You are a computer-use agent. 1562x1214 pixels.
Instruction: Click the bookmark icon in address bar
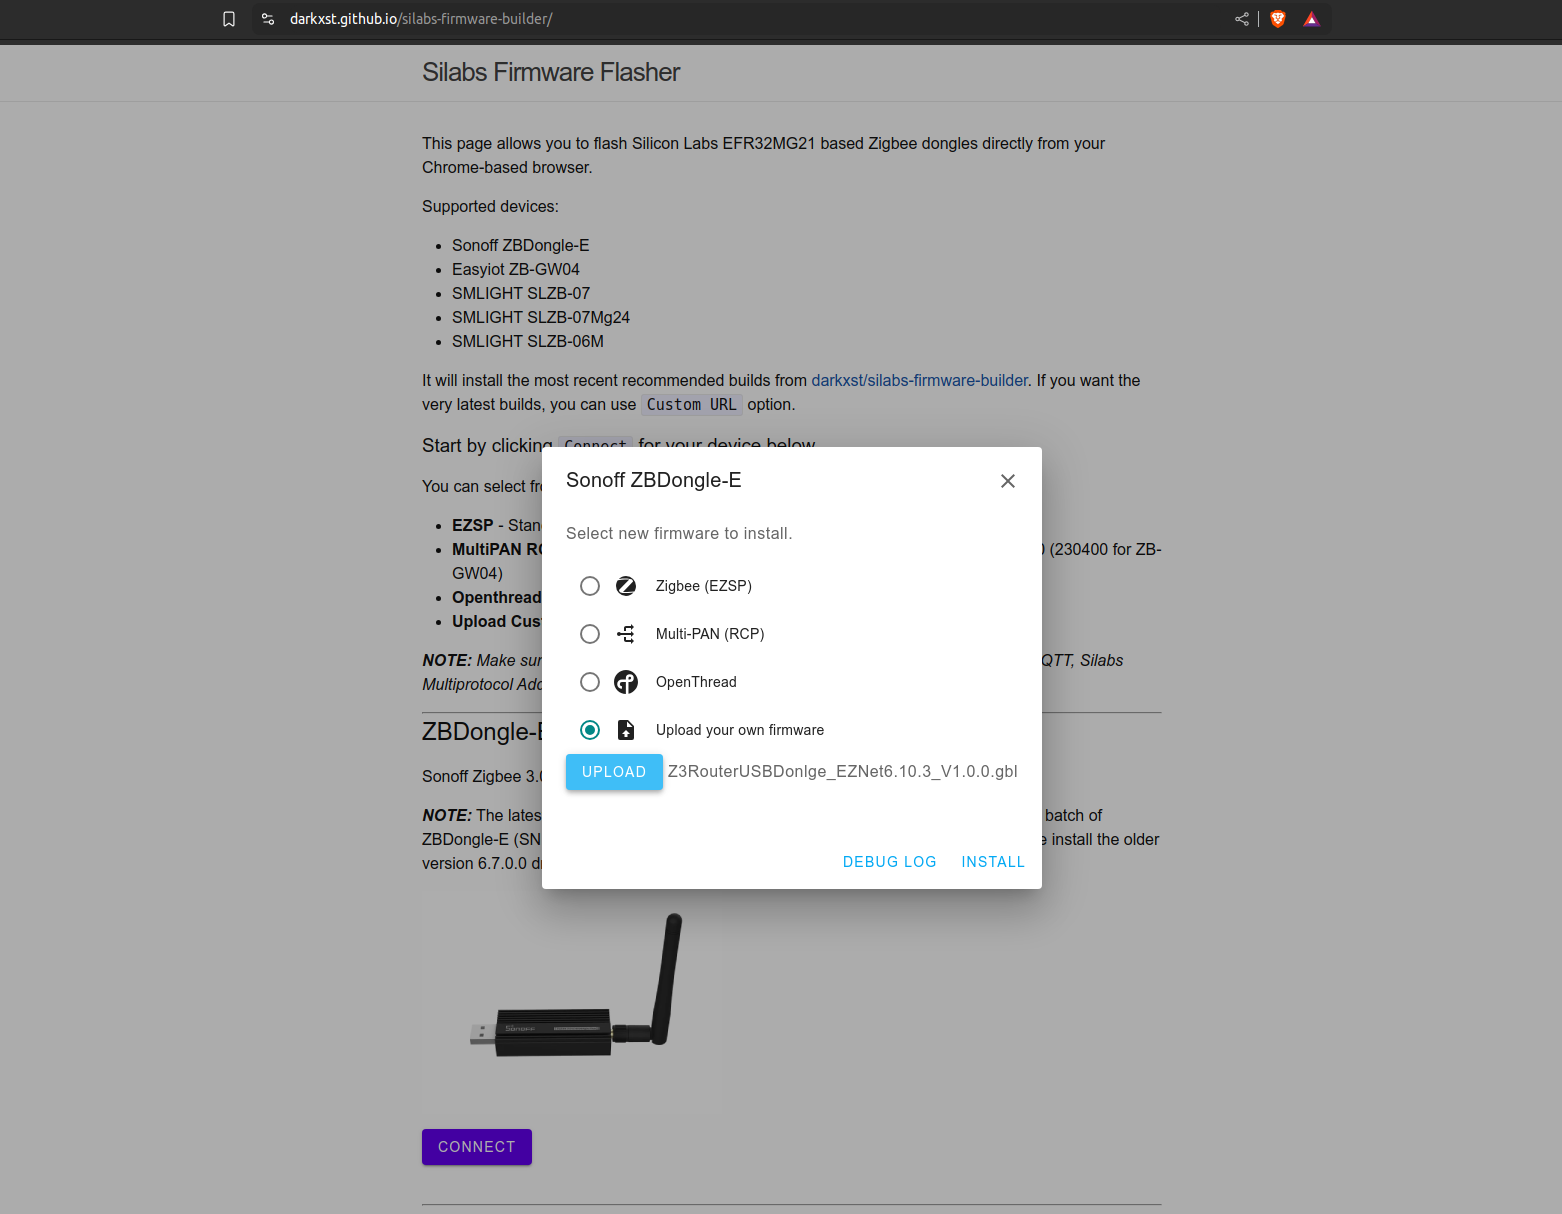pos(229,19)
